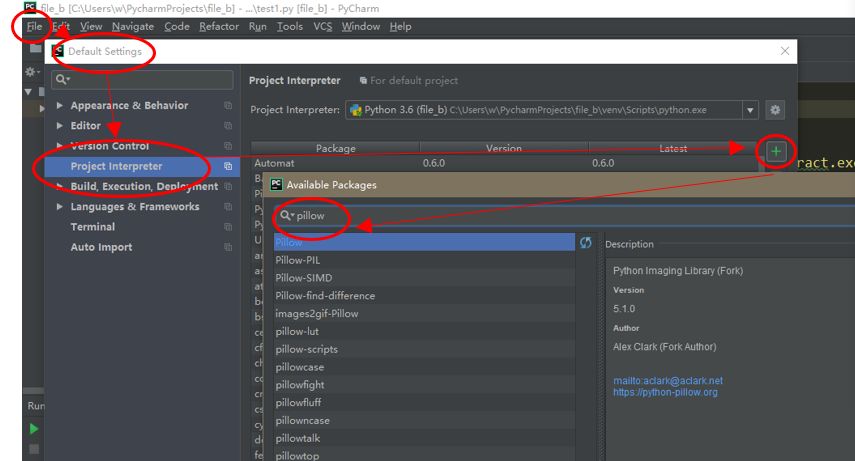Select Version Control category

point(110,146)
